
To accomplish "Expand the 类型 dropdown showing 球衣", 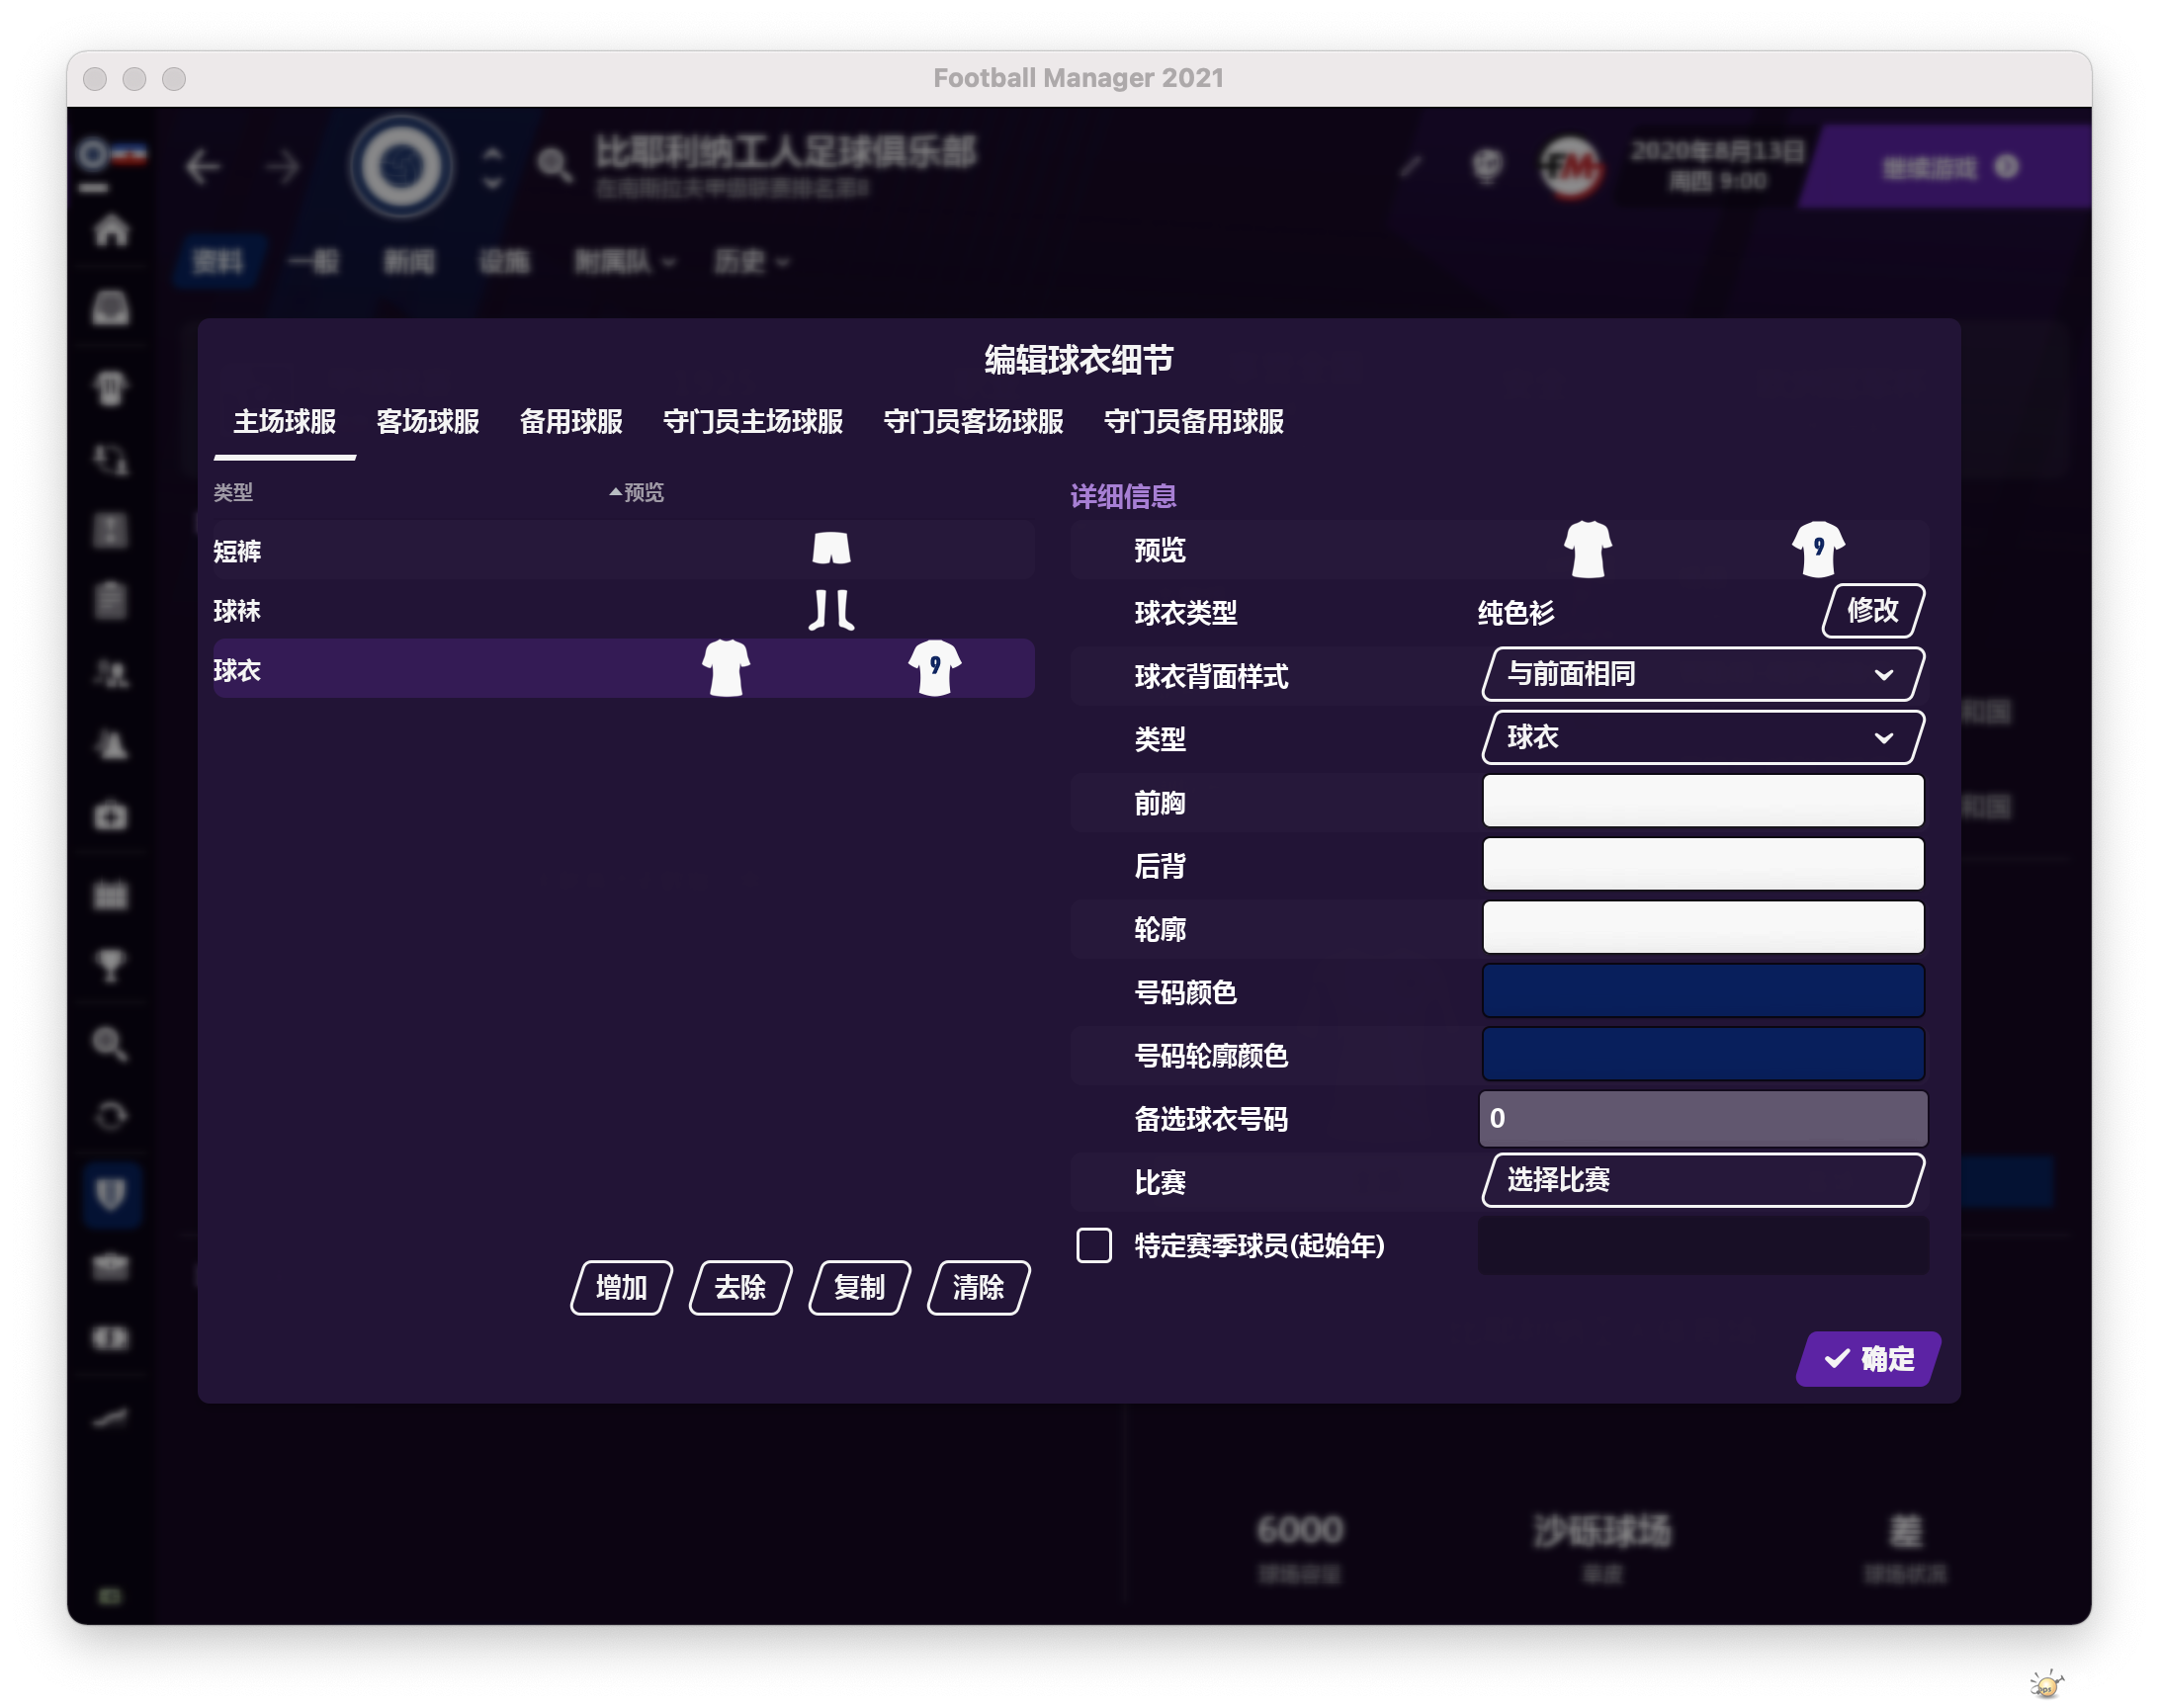I will [x=1702, y=737].
